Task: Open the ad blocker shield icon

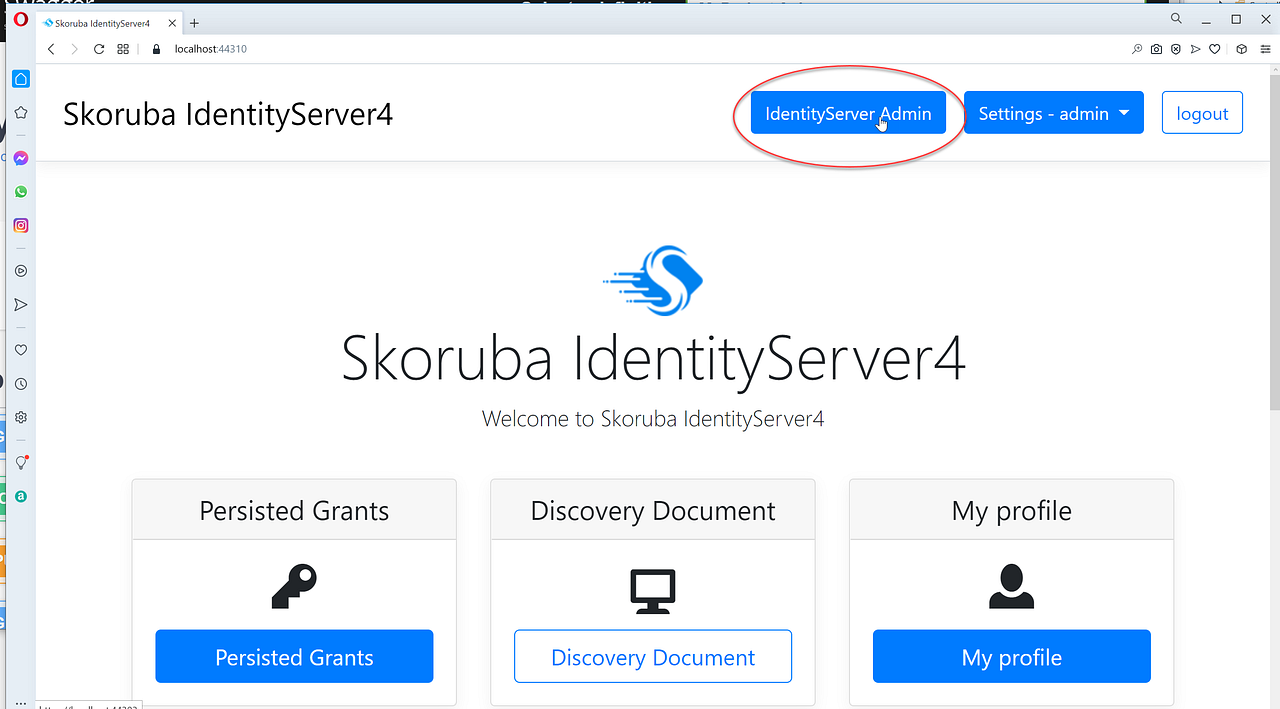Action: pos(1175,48)
